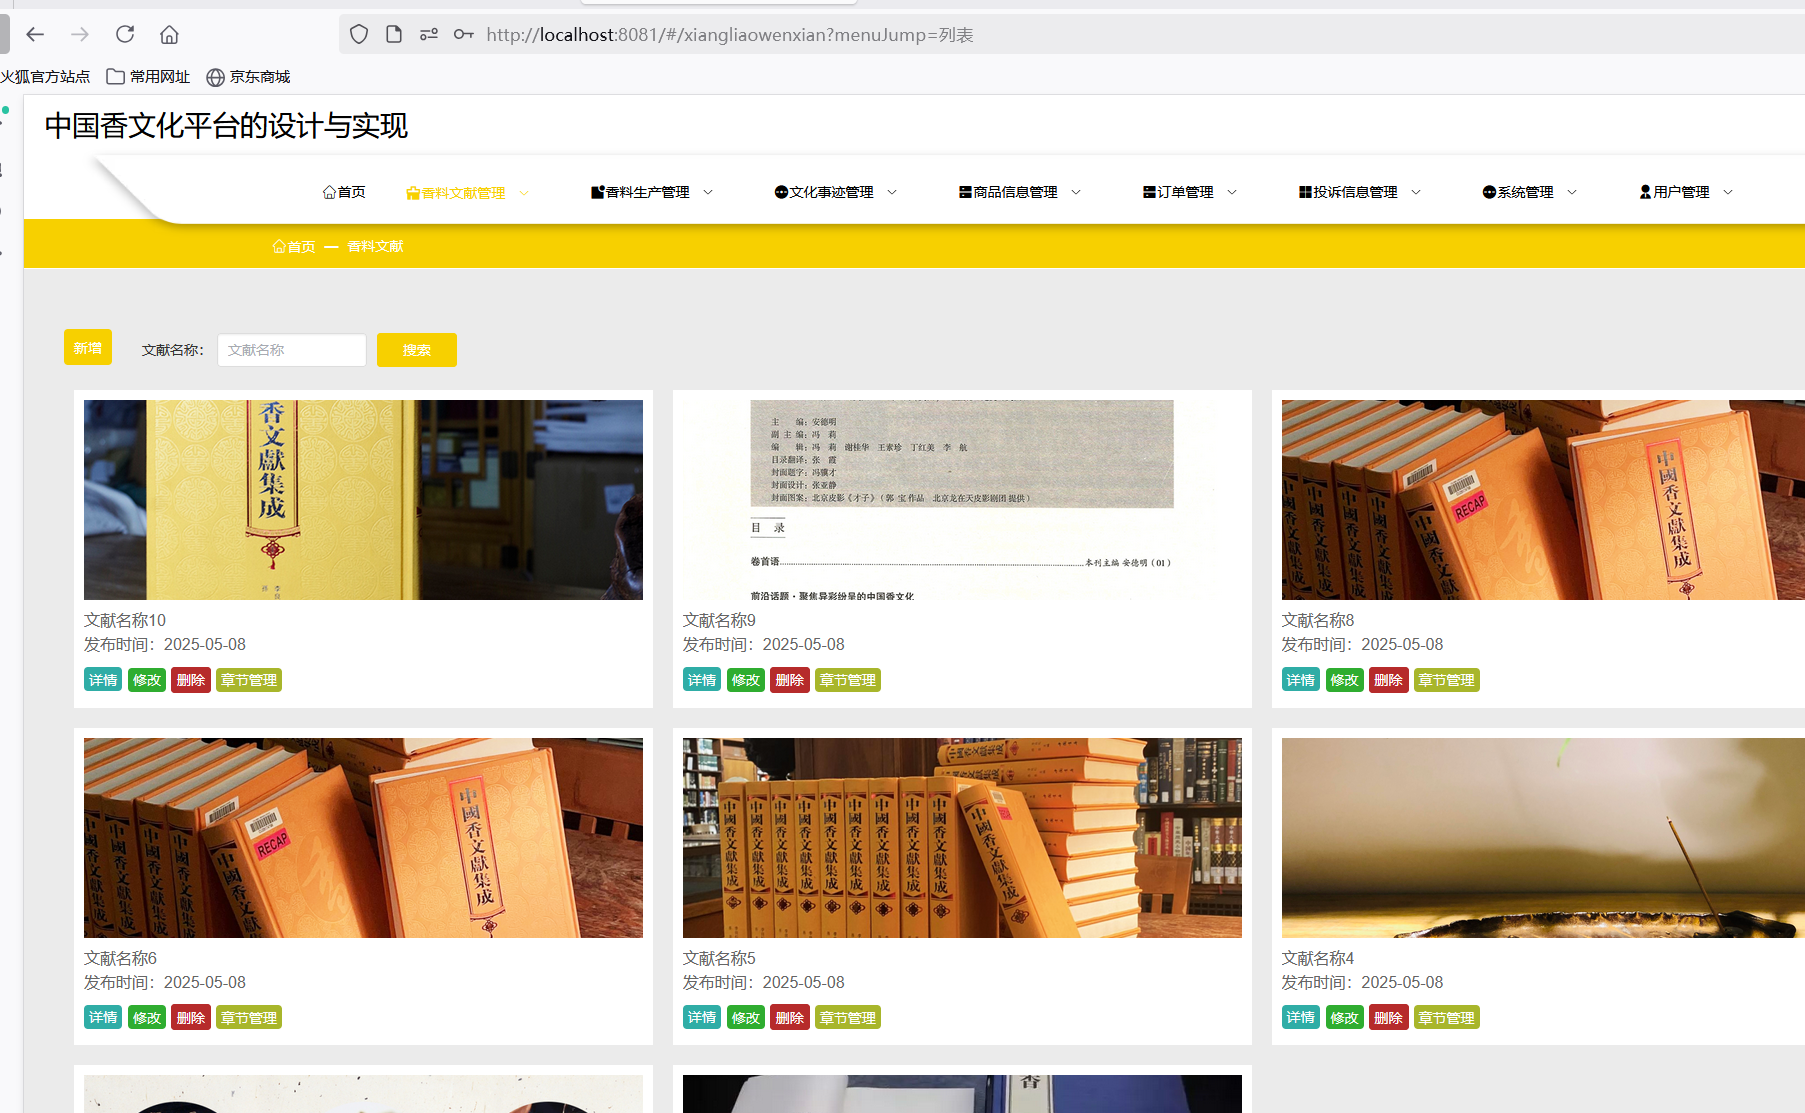Click the shield tracking protection icon
Screen dimensions: 1805x1113
tap(359, 34)
